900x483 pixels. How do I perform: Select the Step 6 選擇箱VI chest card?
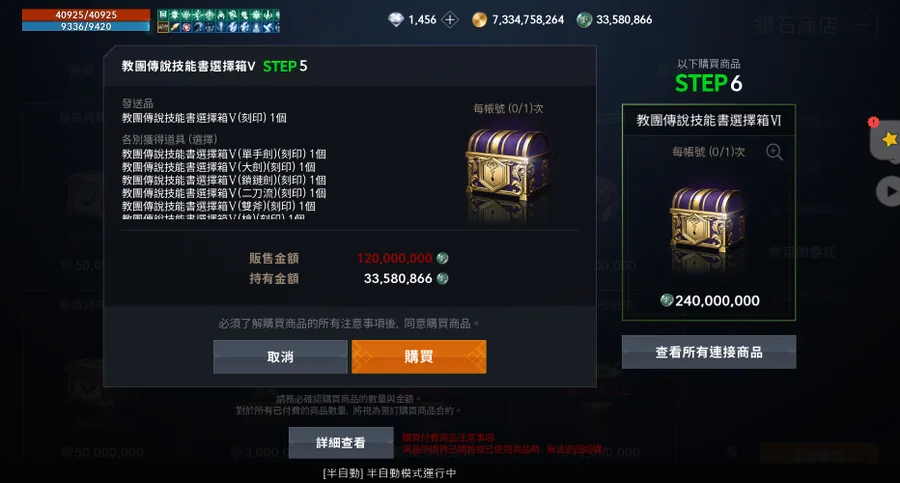click(x=709, y=212)
